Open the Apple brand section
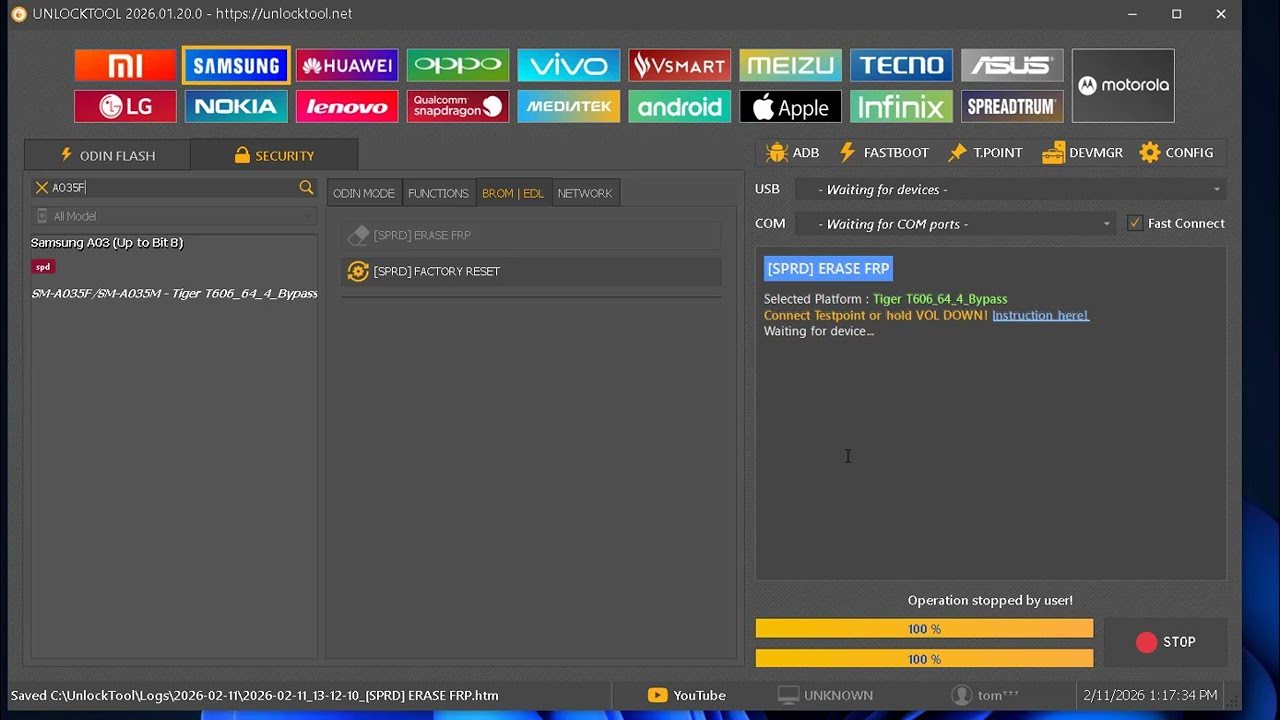 (x=791, y=106)
